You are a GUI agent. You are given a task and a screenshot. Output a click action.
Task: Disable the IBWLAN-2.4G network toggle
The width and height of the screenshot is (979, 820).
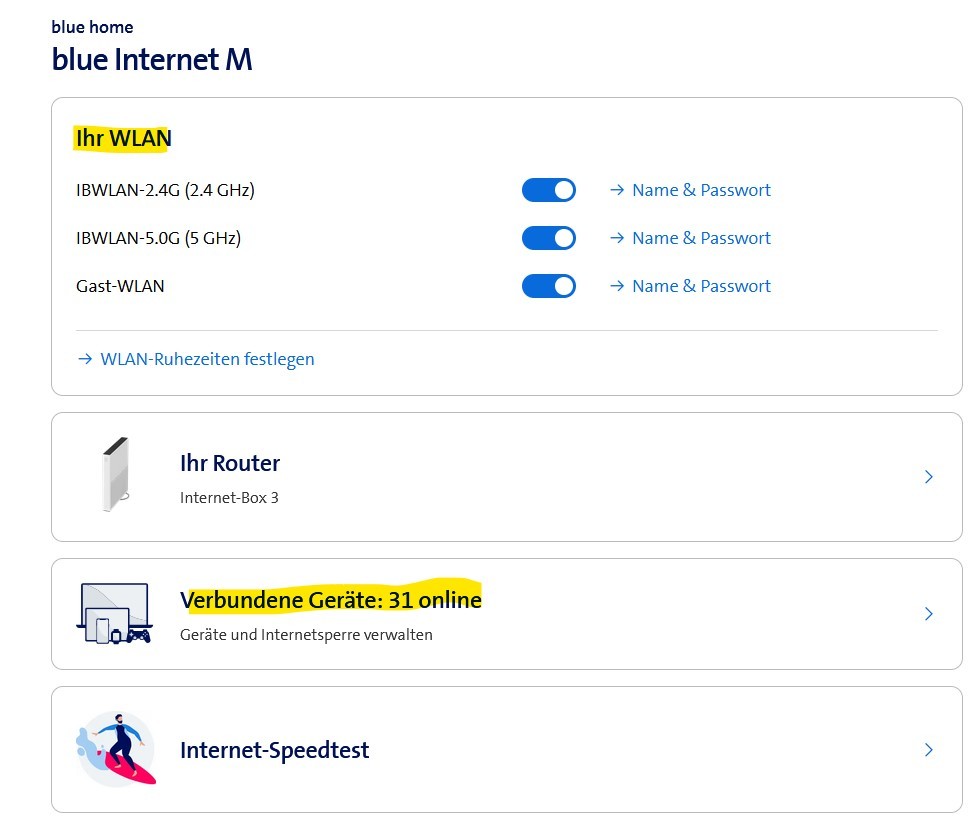[549, 190]
